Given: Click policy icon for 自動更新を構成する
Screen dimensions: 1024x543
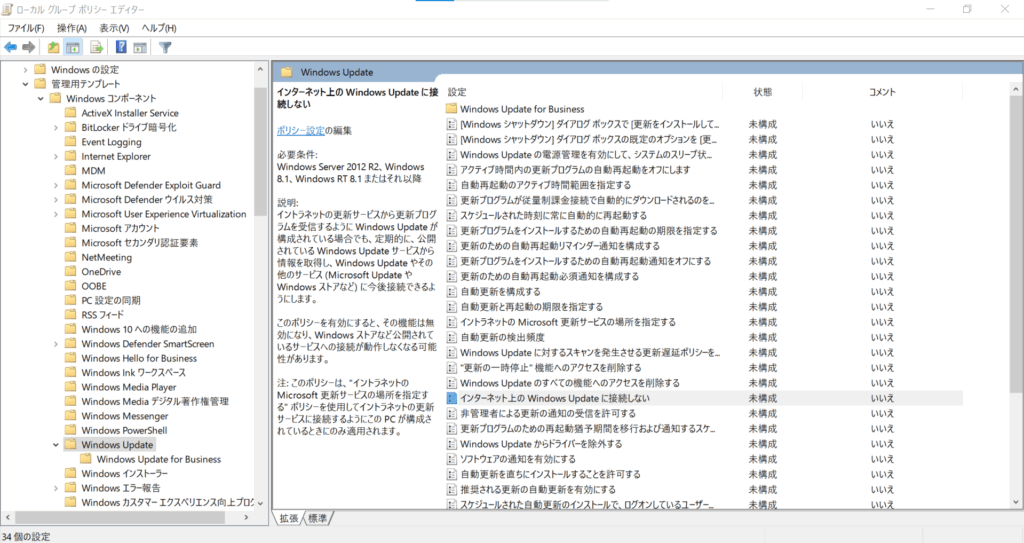Looking at the screenshot, I should 451,291.
